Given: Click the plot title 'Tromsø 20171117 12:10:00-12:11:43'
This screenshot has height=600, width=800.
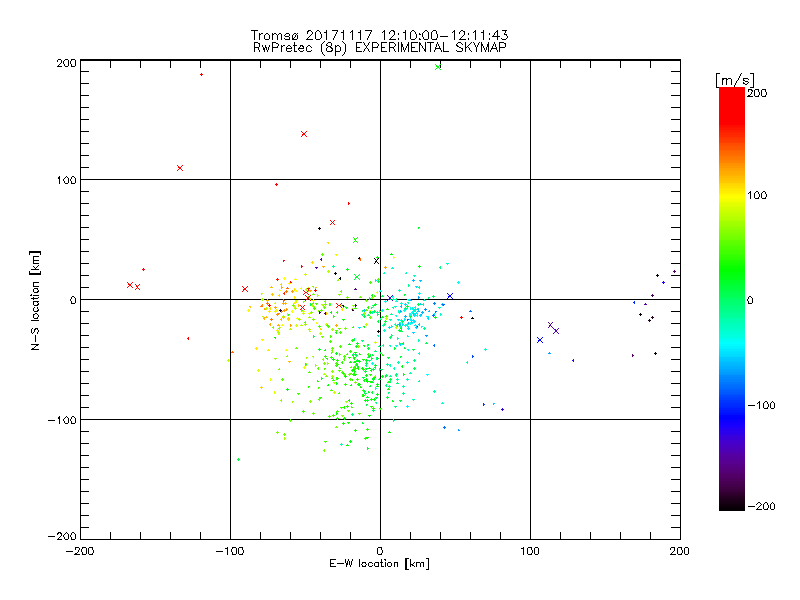Looking at the screenshot, I should [x=380, y=35].
